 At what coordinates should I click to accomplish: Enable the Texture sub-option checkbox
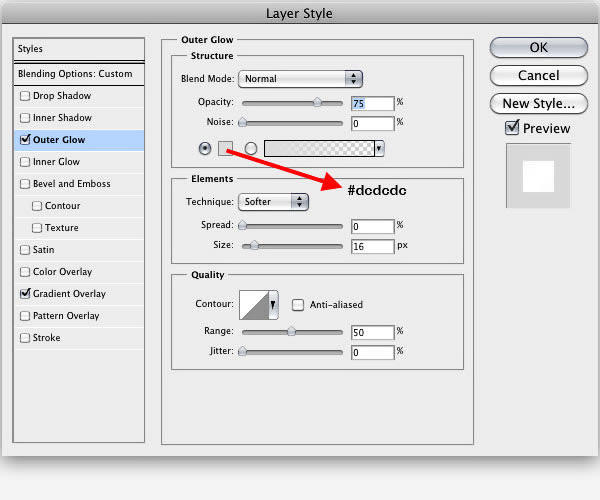(37, 228)
